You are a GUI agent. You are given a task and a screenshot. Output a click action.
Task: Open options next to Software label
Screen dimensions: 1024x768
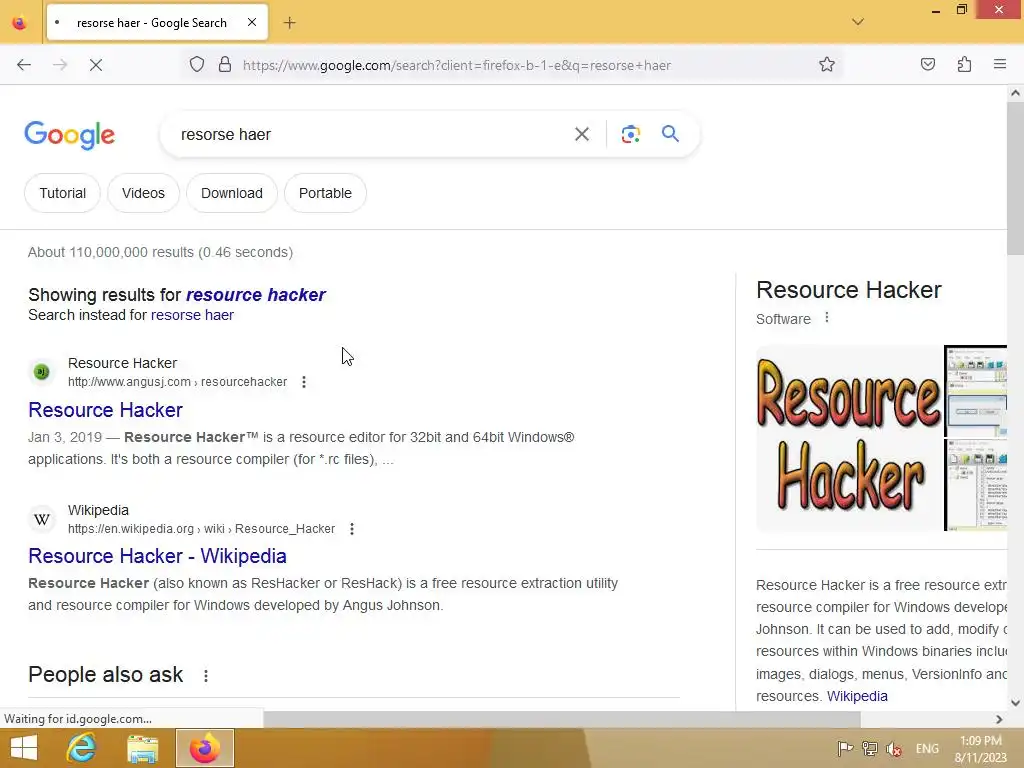click(827, 318)
